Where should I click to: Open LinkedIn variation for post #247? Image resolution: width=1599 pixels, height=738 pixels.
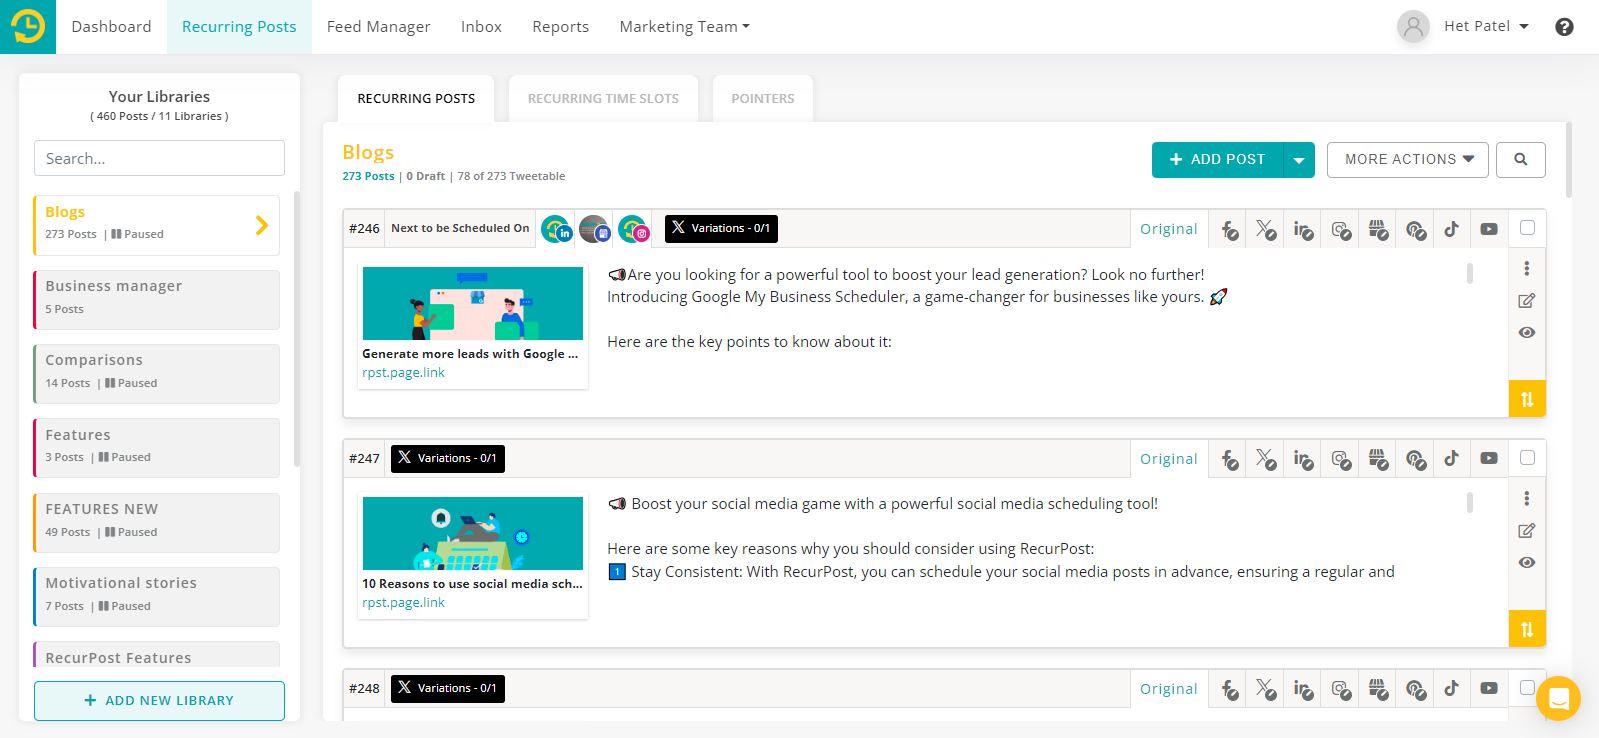pos(1303,459)
